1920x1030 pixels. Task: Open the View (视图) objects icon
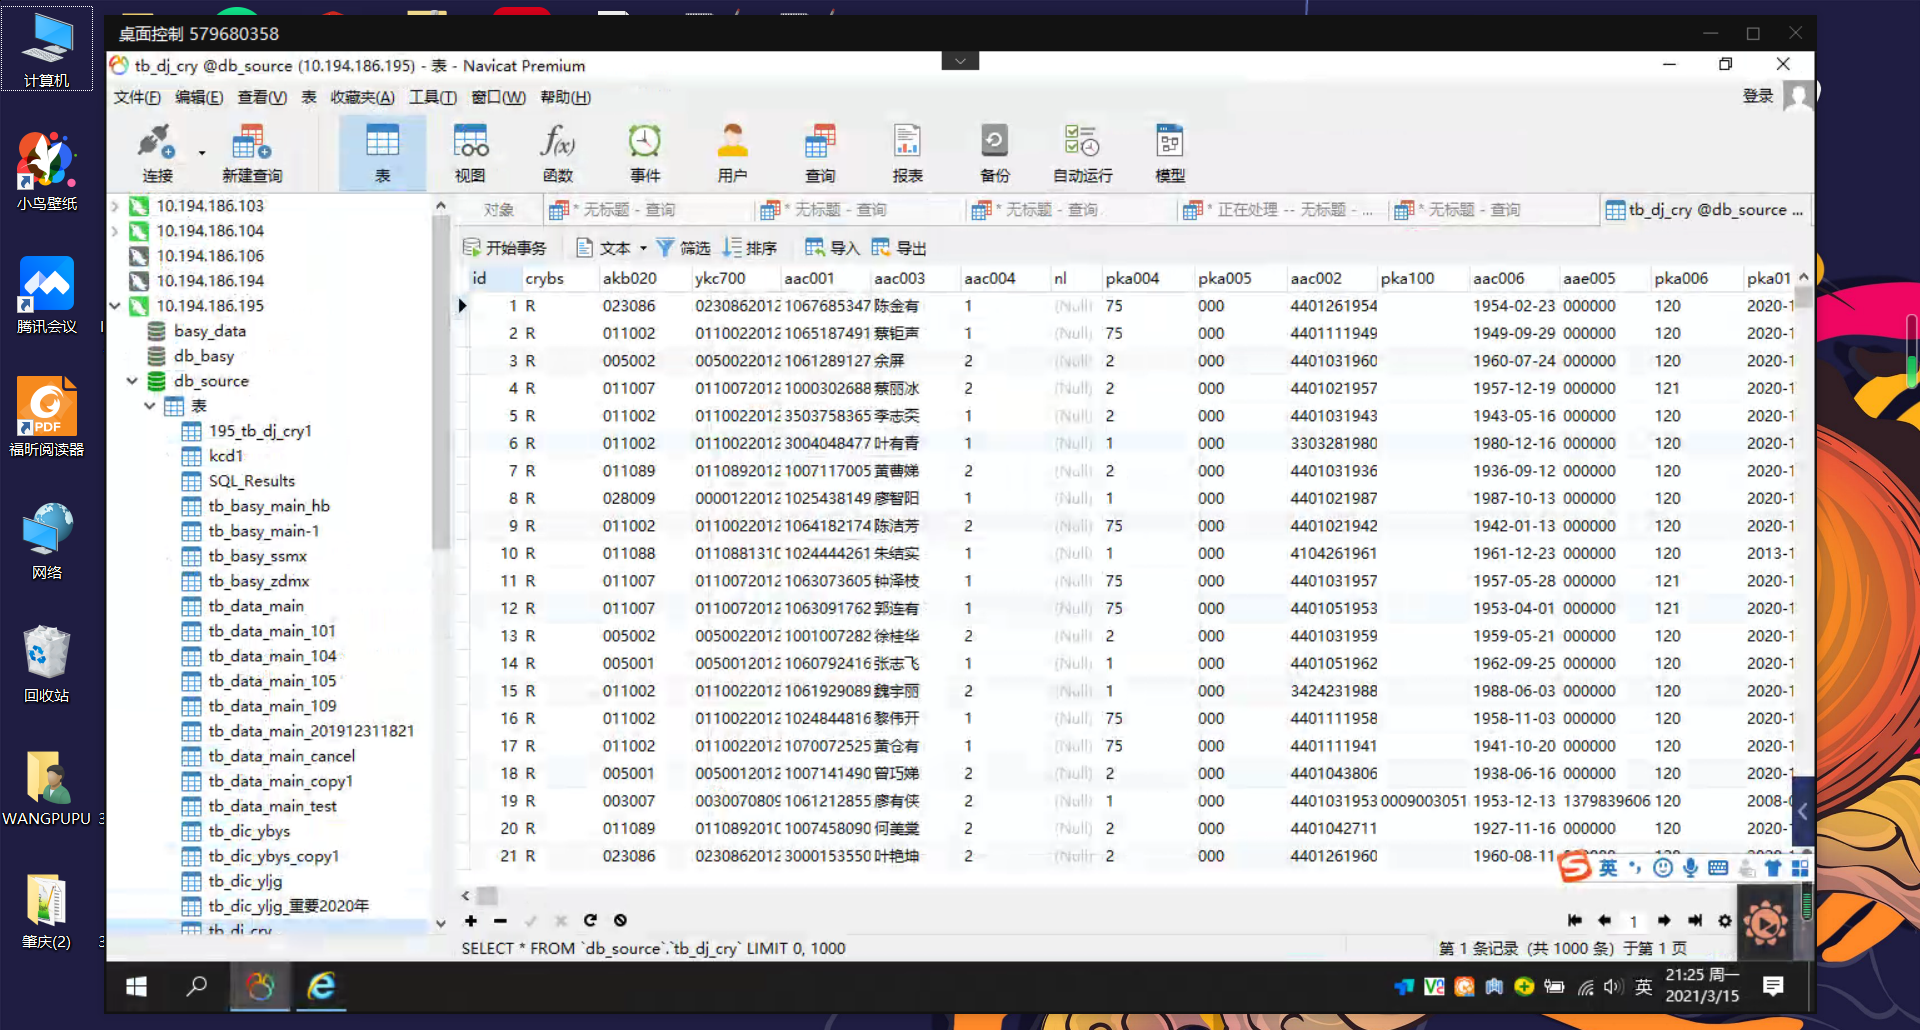pos(470,153)
